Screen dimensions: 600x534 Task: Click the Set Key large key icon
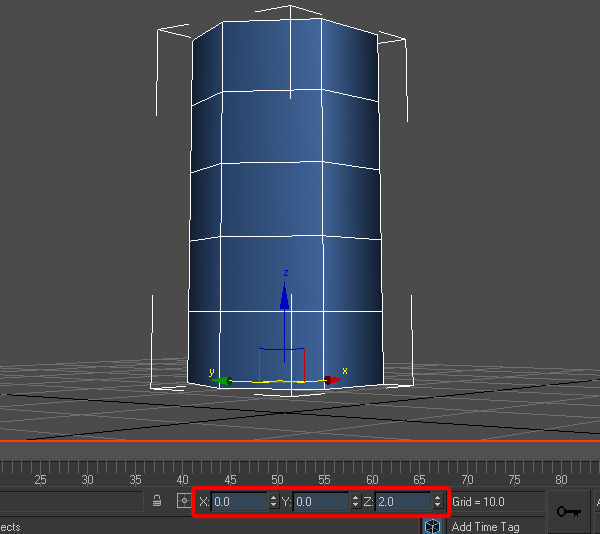[x=569, y=511]
